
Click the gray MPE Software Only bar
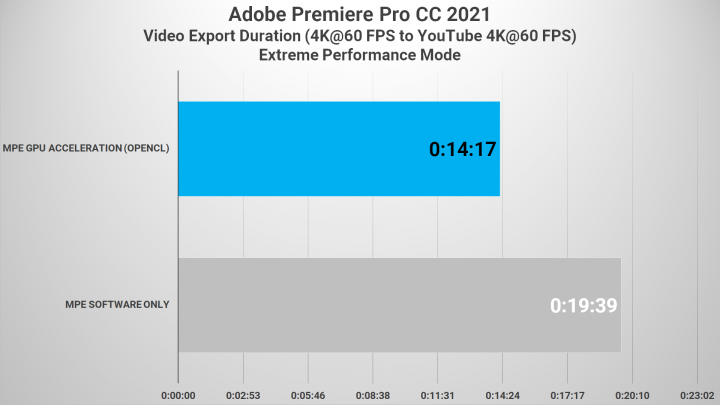pyautogui.click(x=399, y=305)
